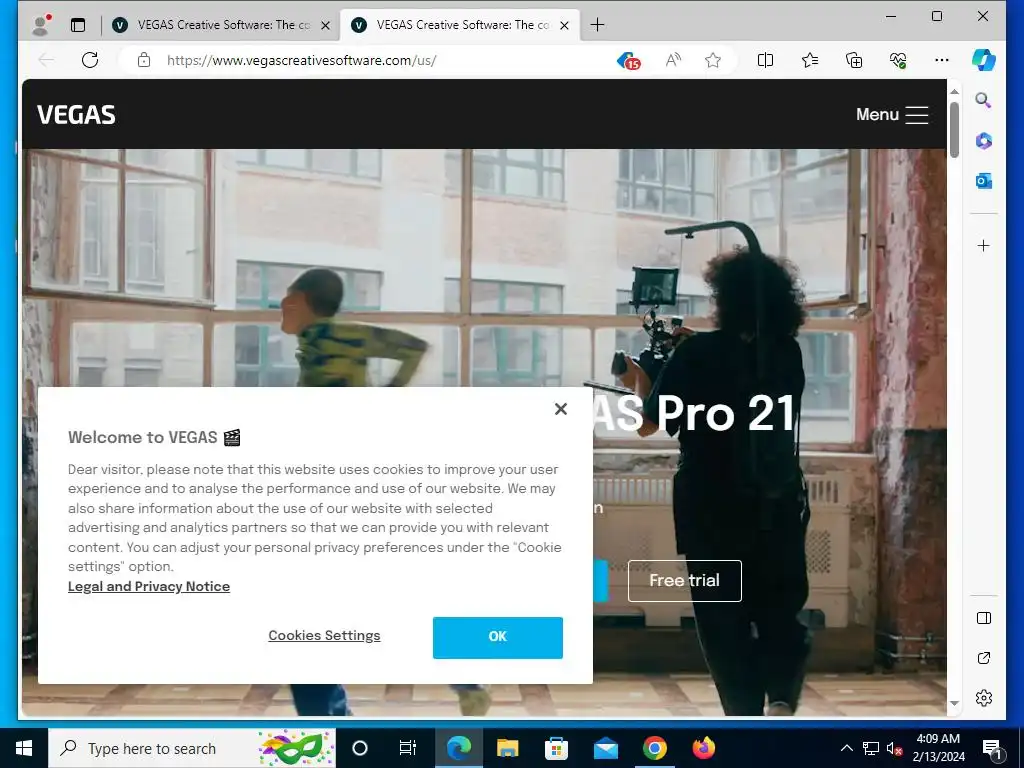This screenshot has height=768, width=1024.
Task: Launch Firefox from taskbar
Action: (703, 748)
